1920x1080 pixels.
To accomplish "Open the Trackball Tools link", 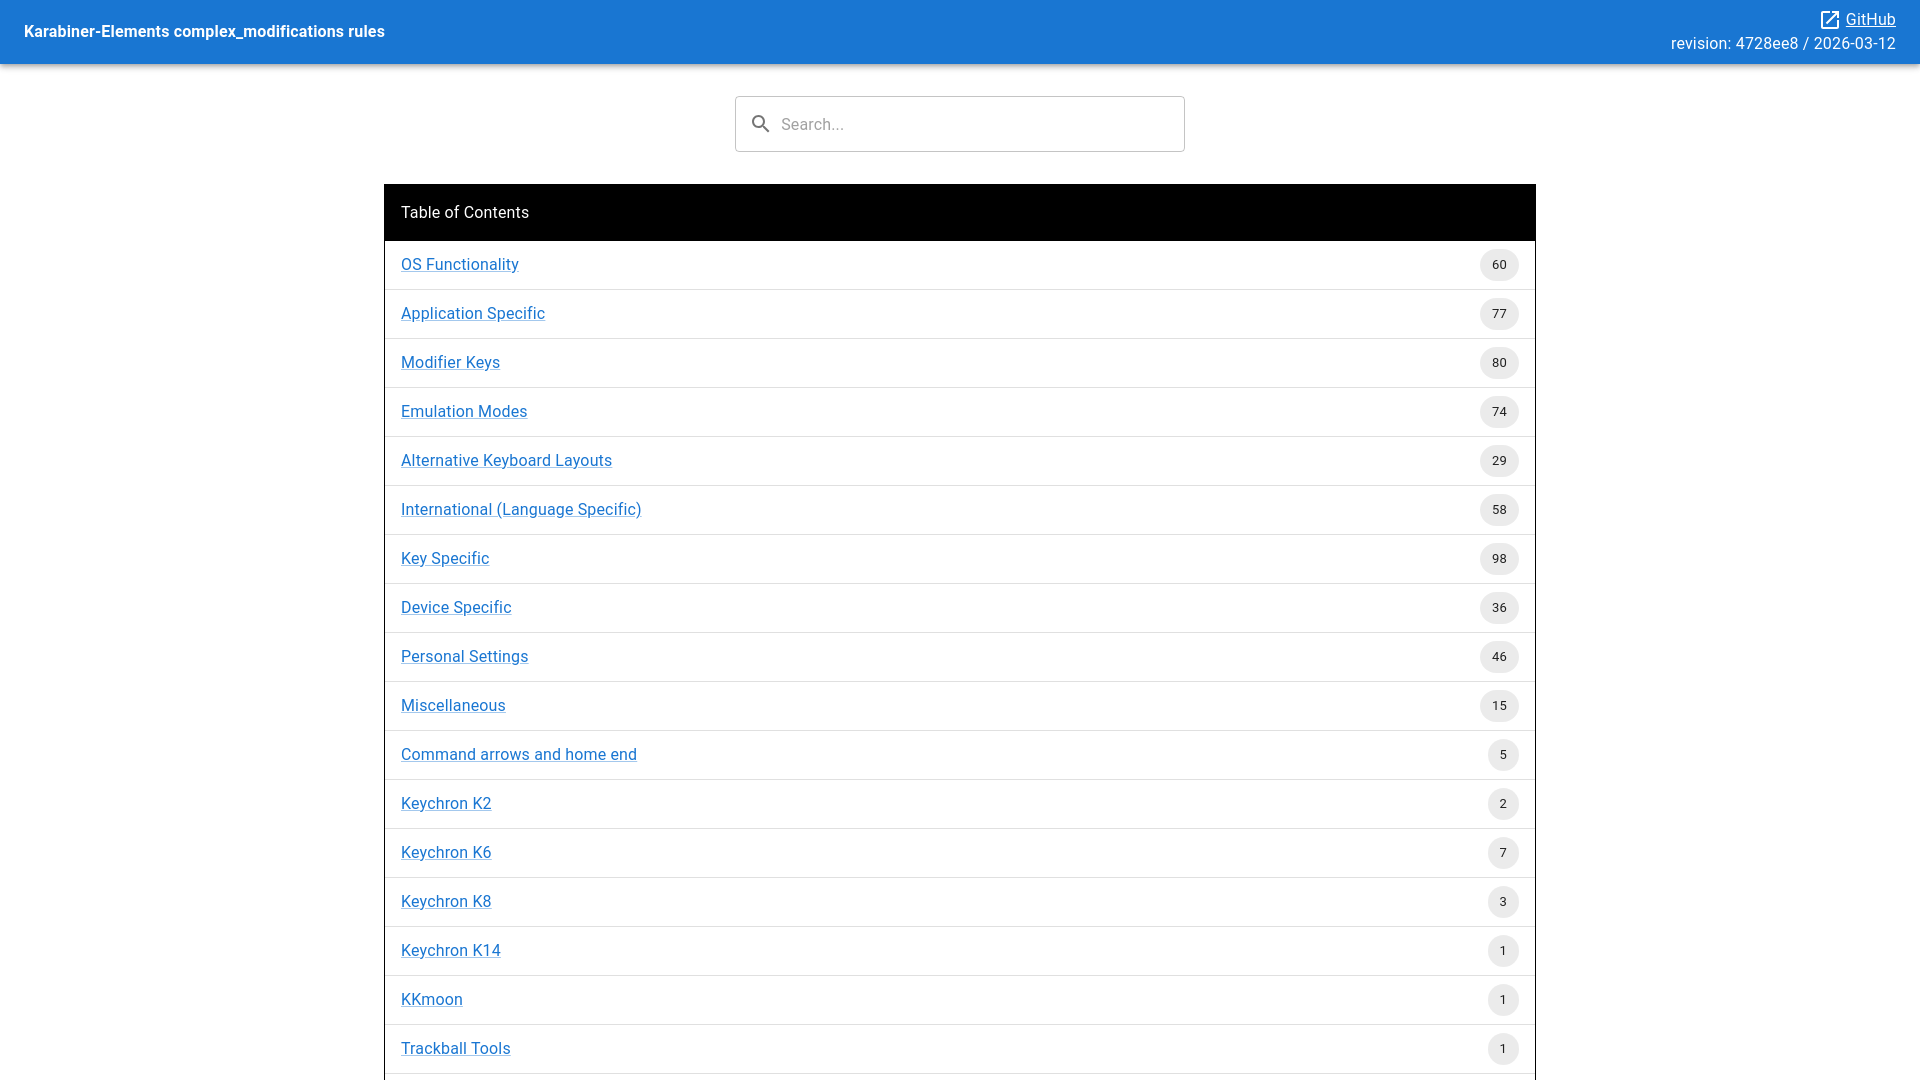I will [x=456, y=1049].
